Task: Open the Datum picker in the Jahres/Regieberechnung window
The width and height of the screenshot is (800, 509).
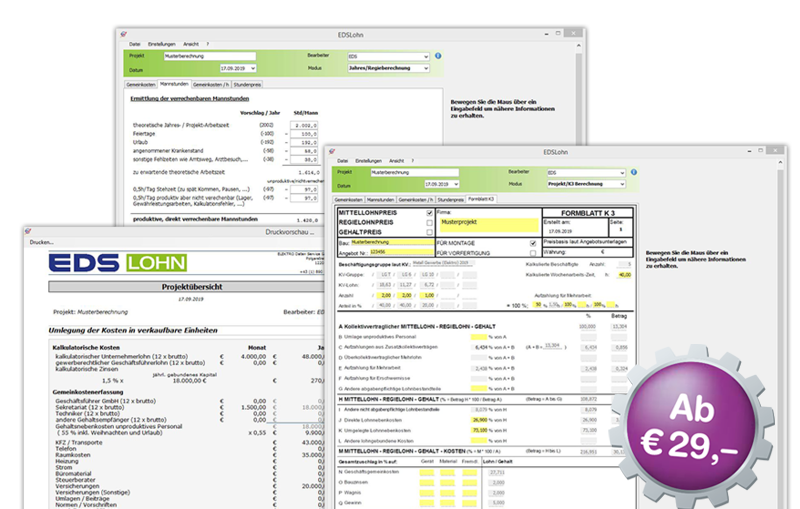Action: coord(238,68)
